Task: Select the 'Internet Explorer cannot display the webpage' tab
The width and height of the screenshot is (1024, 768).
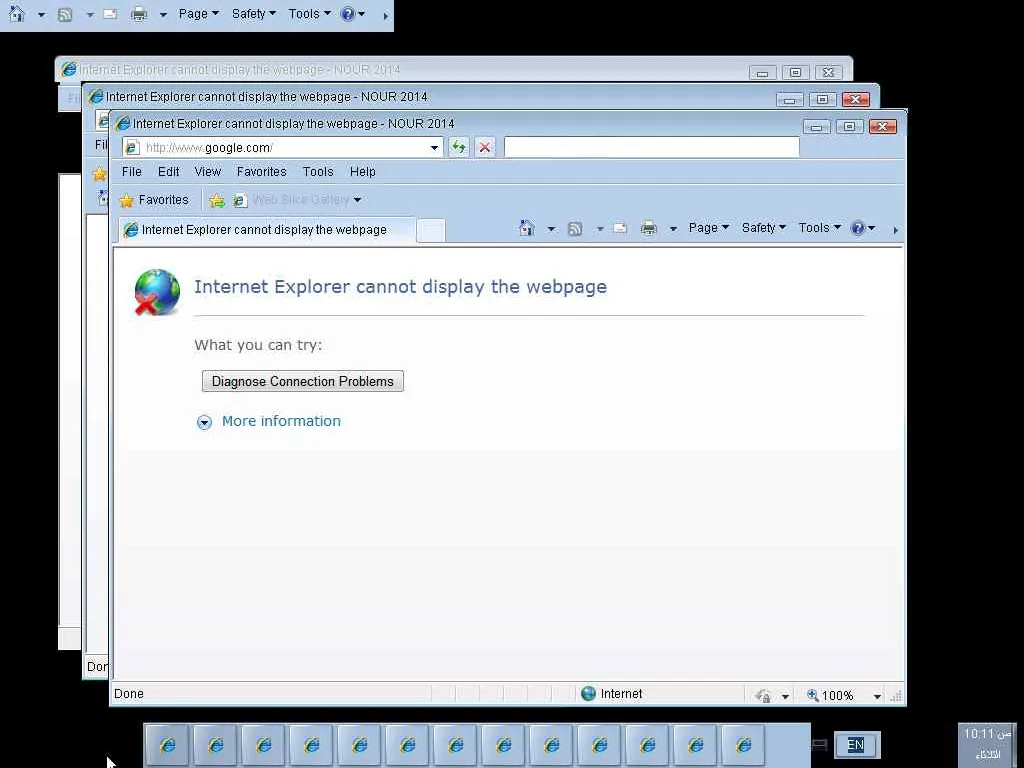Action: click(266, 230)
